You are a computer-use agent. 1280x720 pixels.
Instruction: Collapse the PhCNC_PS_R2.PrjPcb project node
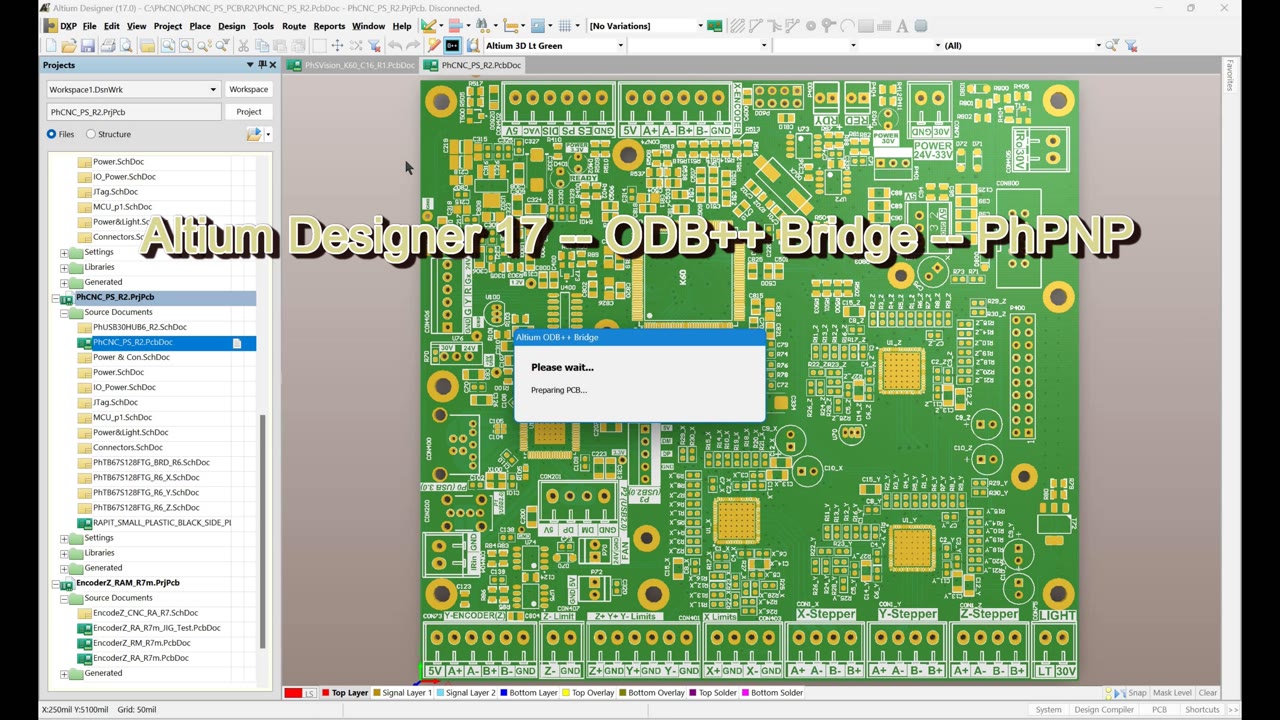54,298
